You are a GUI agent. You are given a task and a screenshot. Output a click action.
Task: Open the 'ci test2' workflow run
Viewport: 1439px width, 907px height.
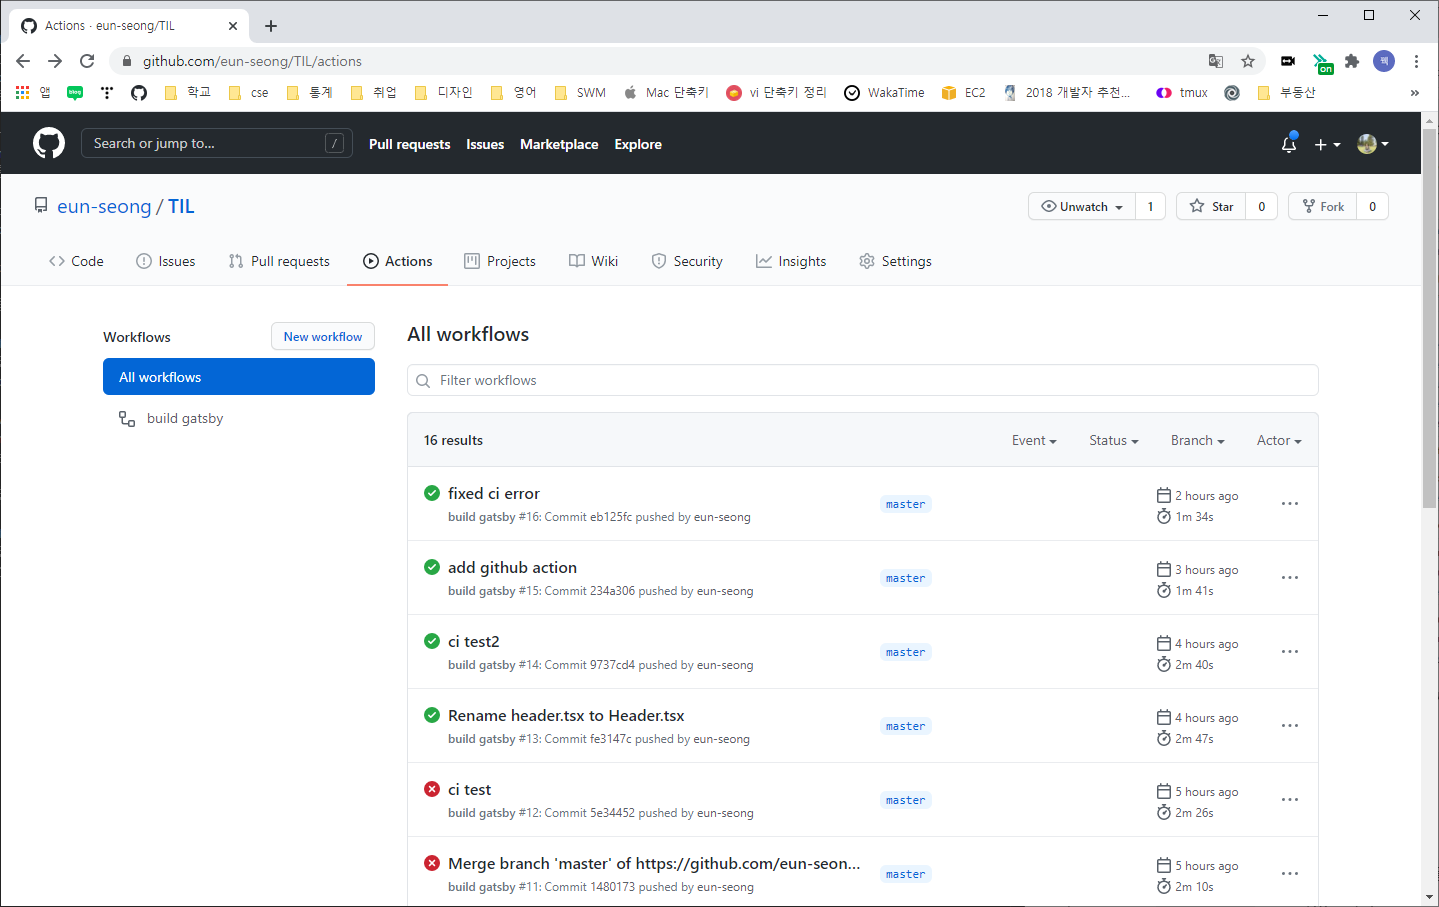click(x=474, y=641)
